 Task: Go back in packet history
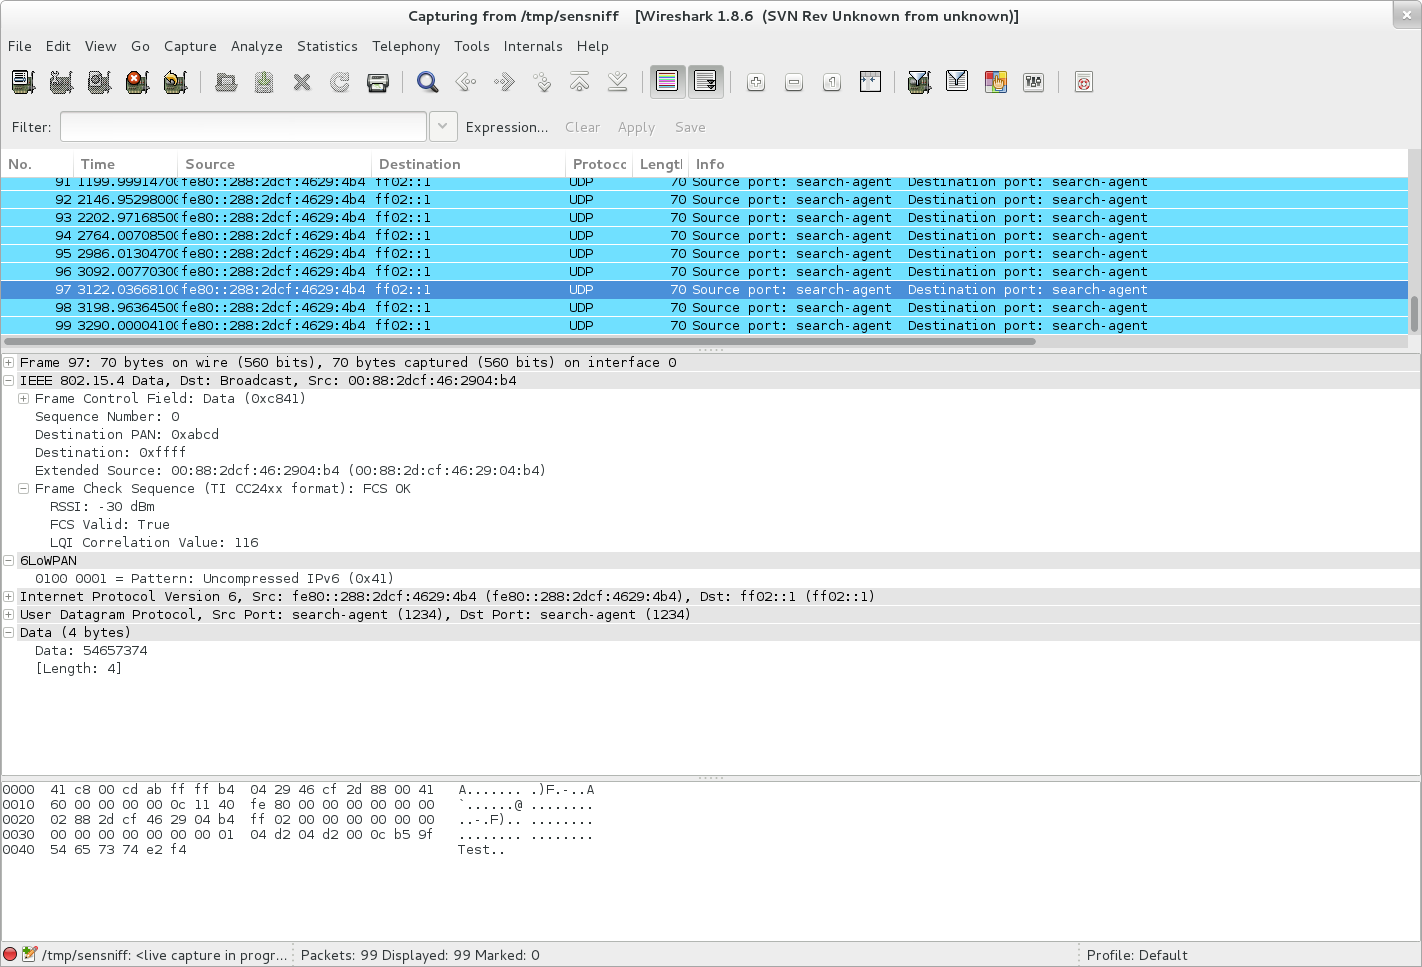(466, 82)
